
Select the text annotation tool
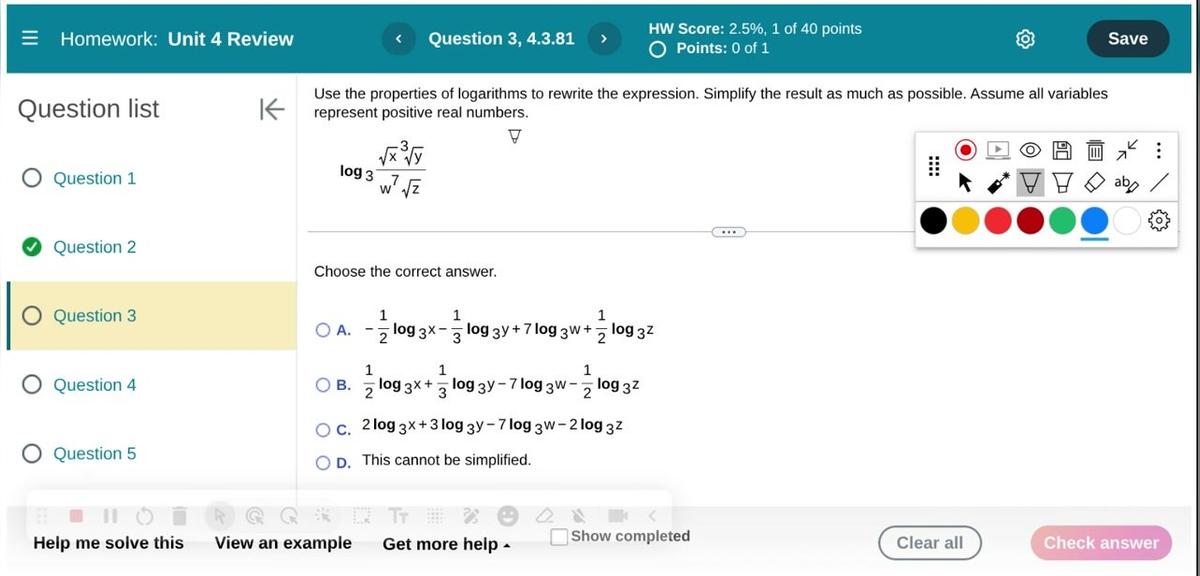(1126, 182)
